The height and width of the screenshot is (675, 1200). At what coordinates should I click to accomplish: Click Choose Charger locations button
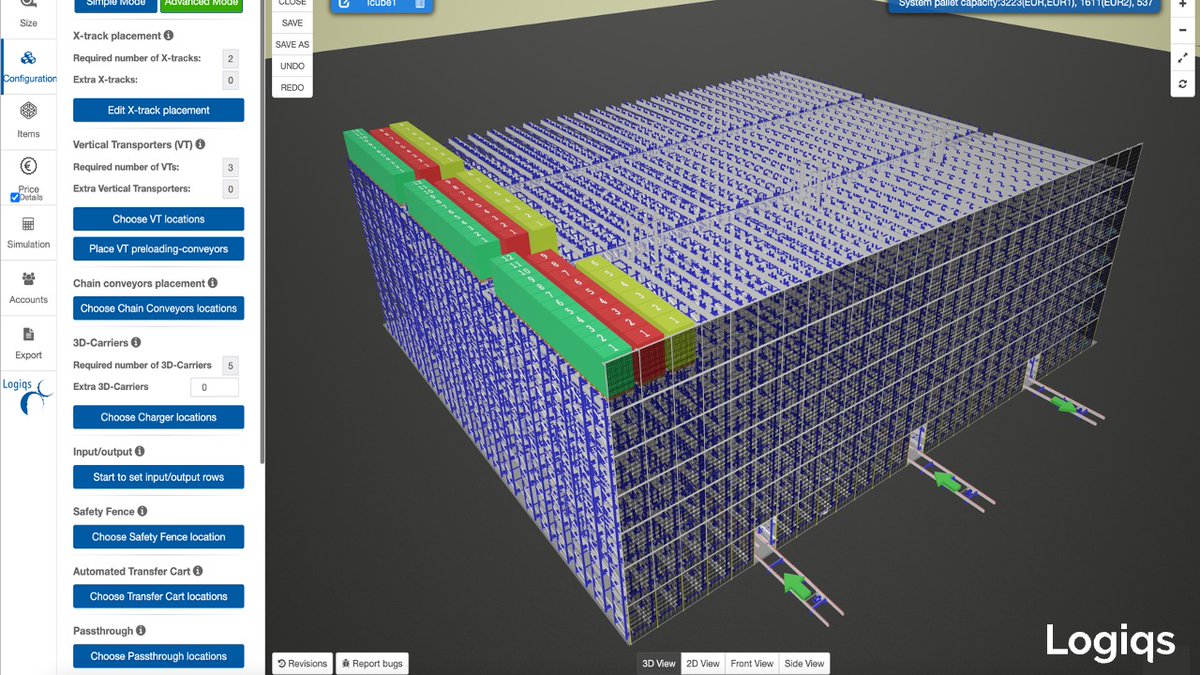(158, 417)
